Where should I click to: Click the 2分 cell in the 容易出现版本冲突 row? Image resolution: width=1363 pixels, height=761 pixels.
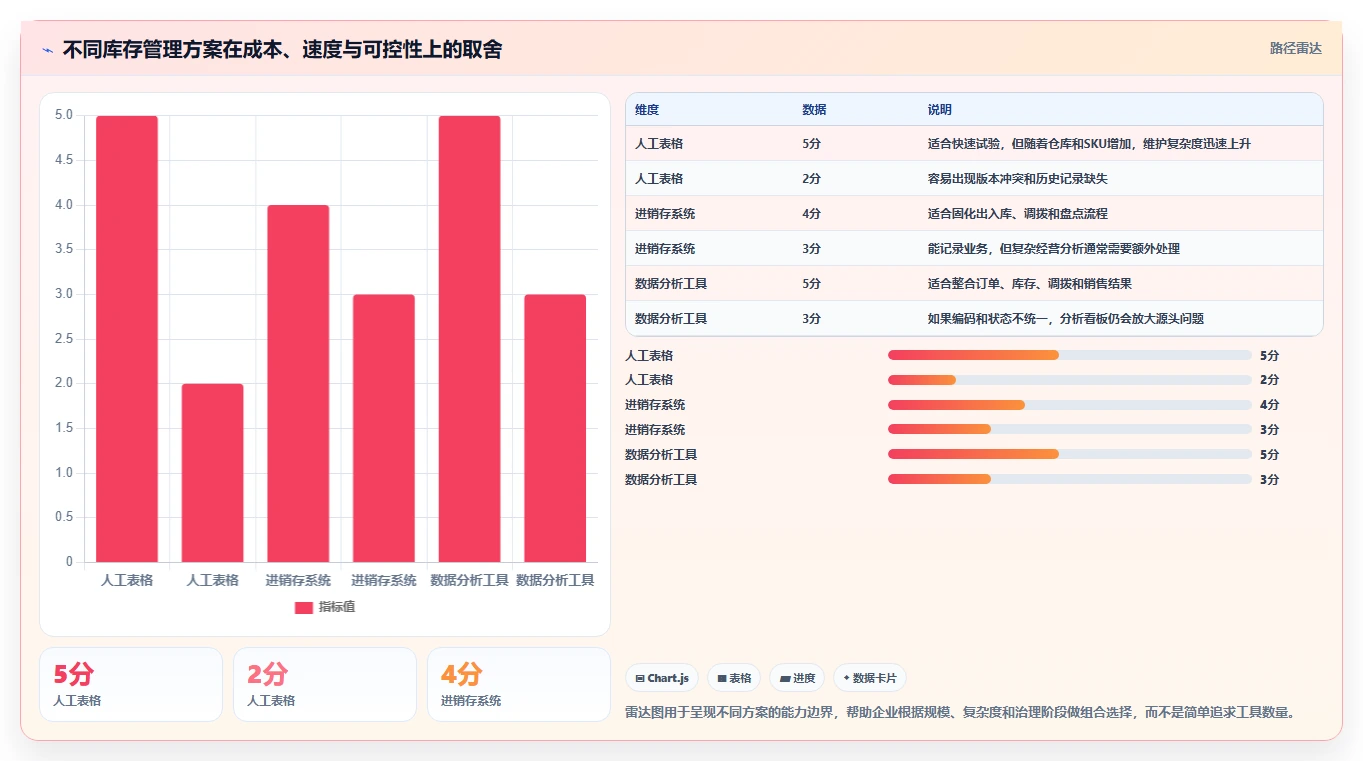812,179
